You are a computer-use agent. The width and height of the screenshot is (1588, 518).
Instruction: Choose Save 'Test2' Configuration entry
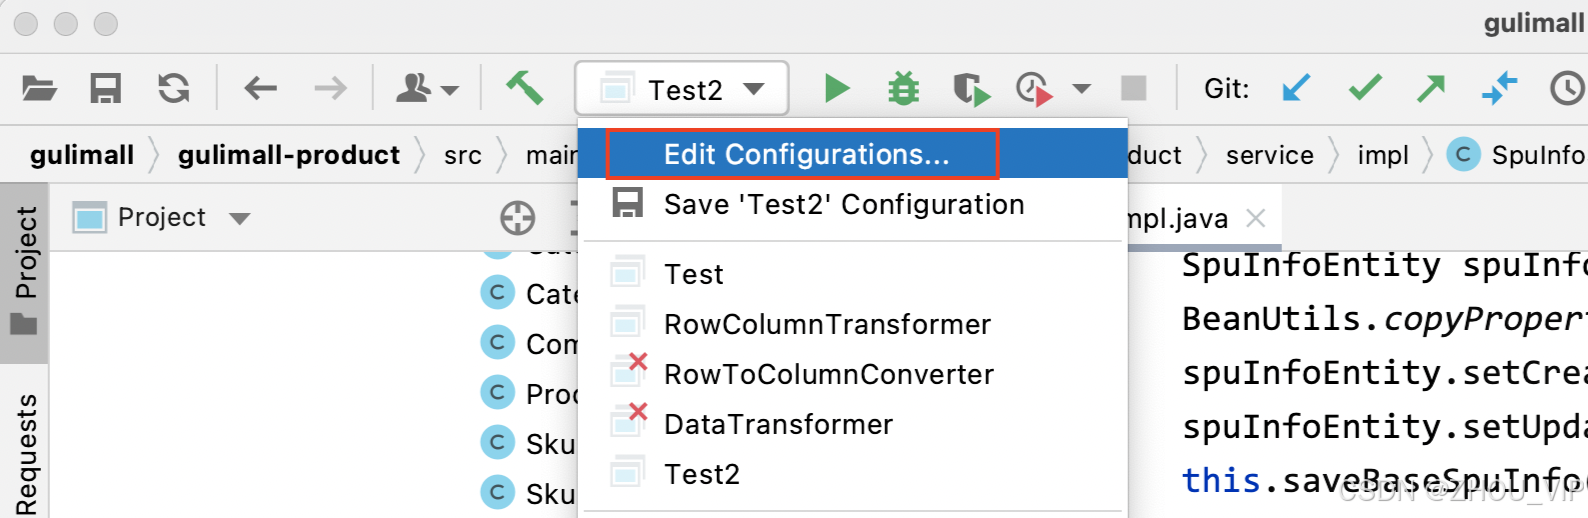click(x=843, y=204)
